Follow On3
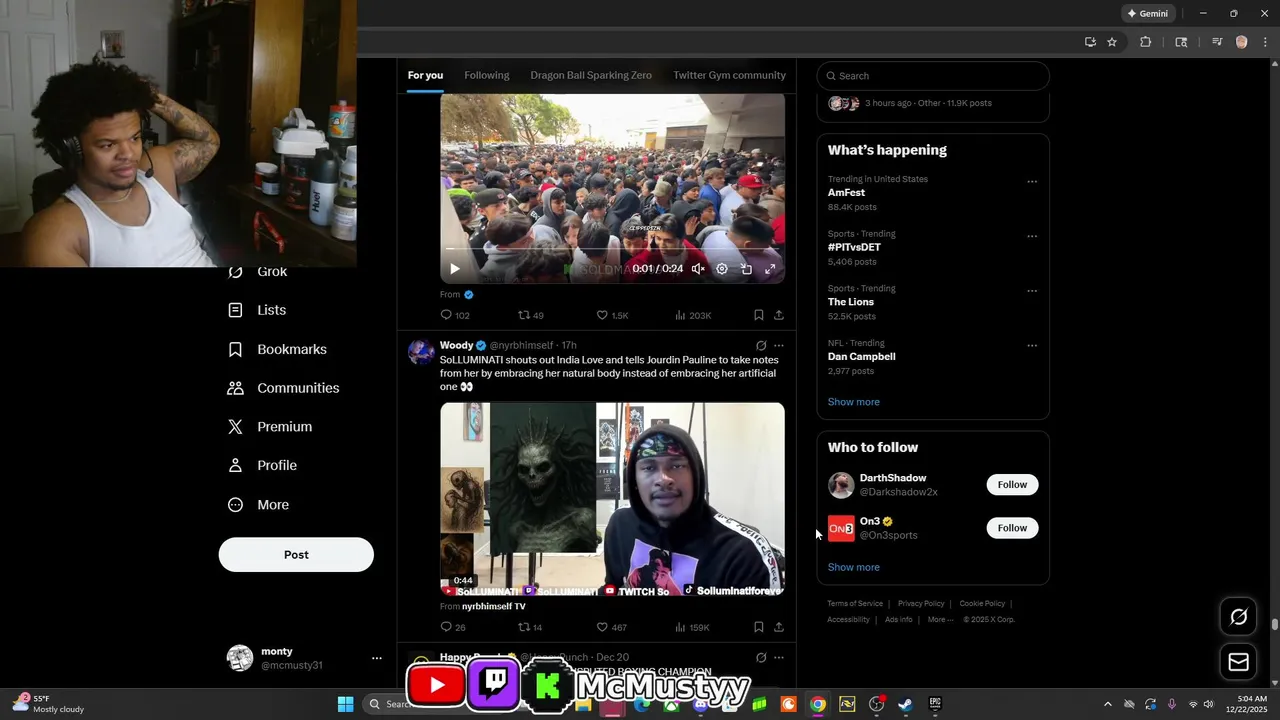This screenshot has width=1280, height=720. (x=1012, y=528)
